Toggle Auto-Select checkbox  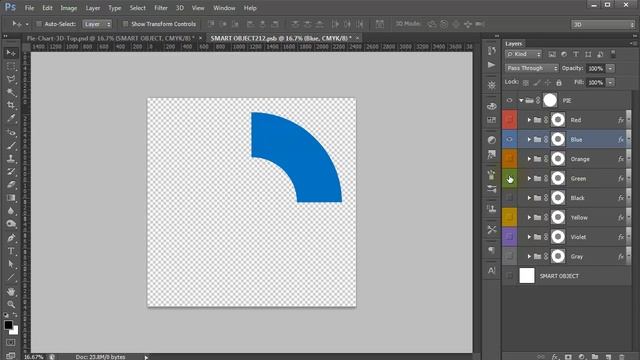tap(39, 24)
